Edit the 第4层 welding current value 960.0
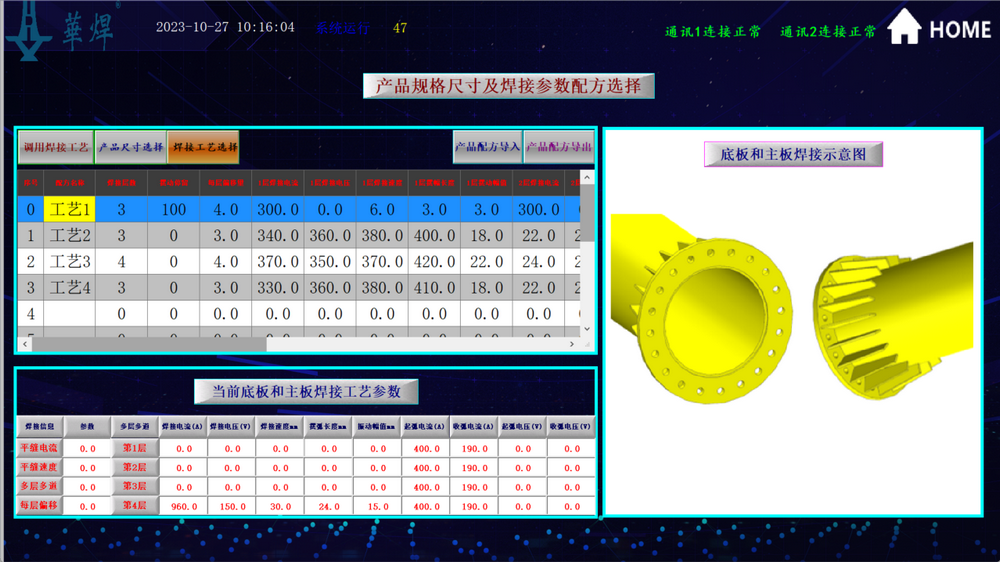The height and width of the screenshot is (562, 1000). tap(183, 506)
